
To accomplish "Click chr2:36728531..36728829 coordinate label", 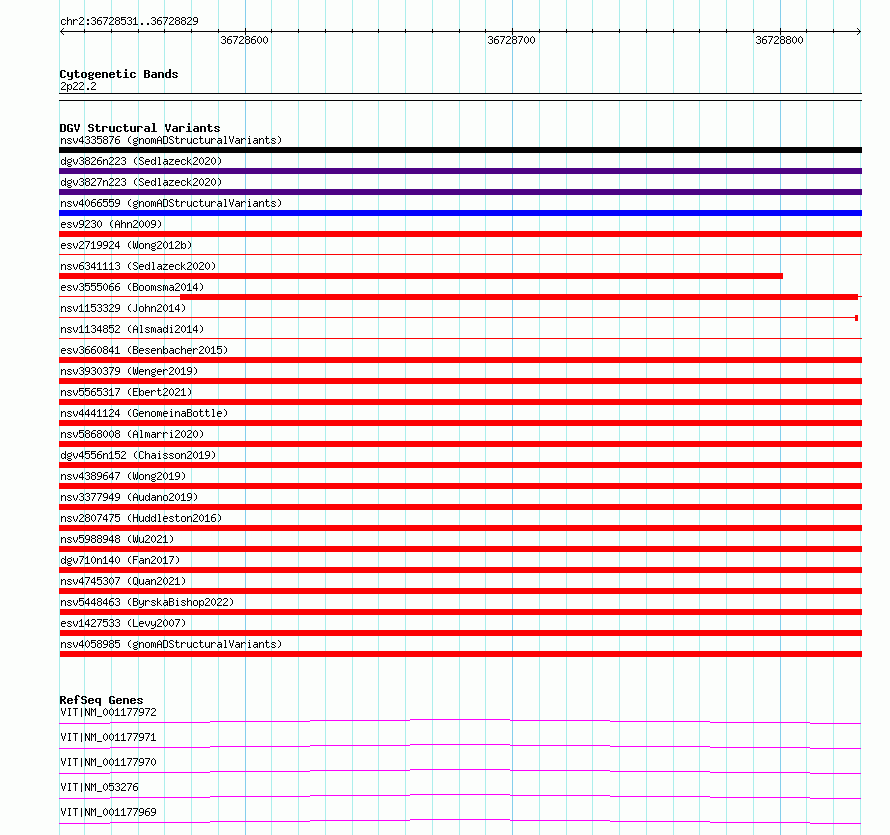I will (129, 21).
